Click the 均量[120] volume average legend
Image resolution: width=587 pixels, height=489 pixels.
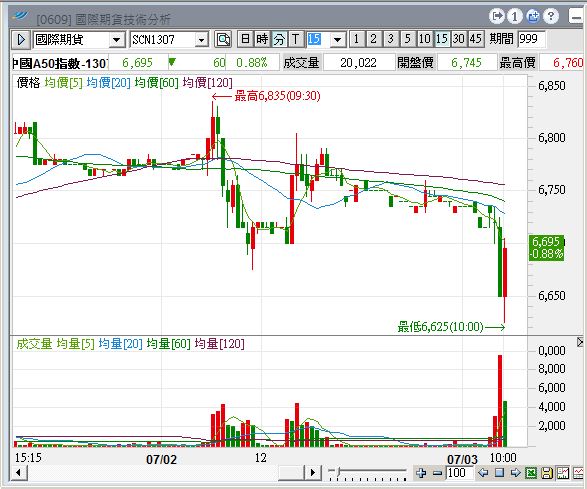pos(219,343)
